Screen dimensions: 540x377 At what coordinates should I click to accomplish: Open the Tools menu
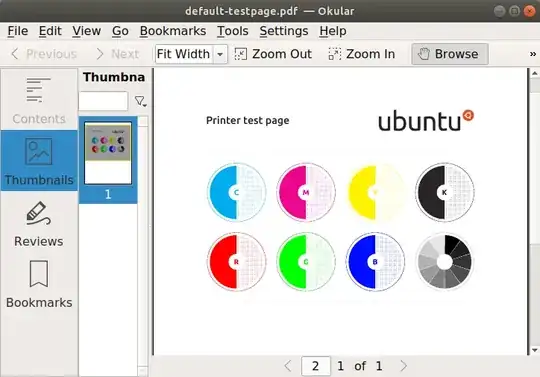tap(232, 31)
